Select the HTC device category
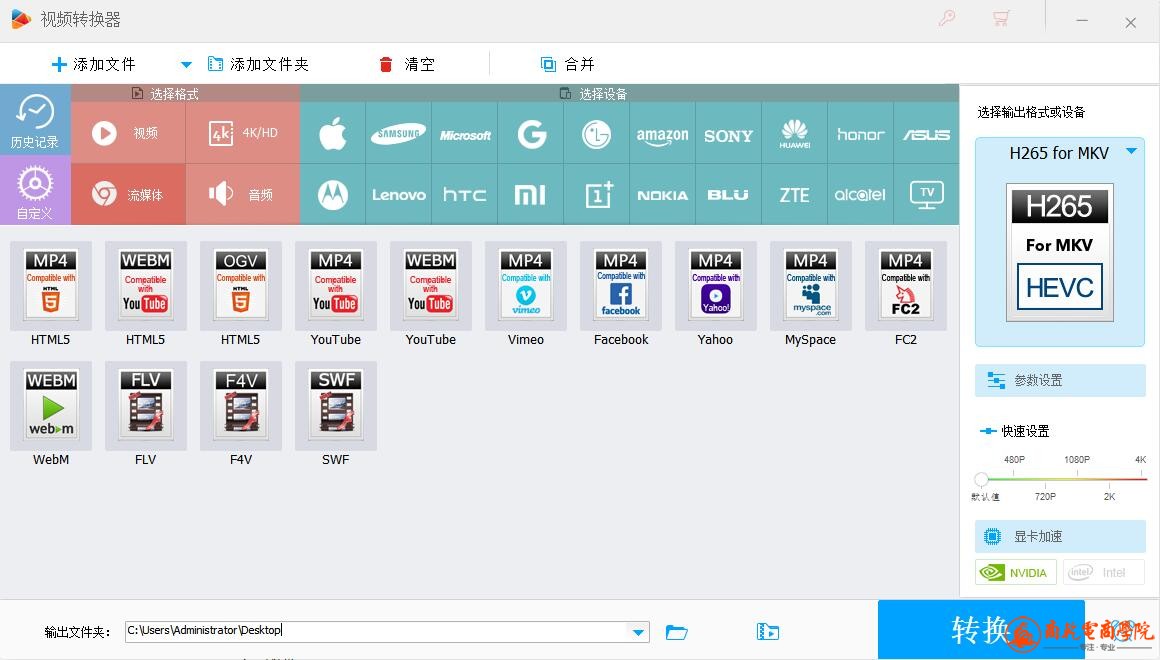Image resolution: width=1160 pixels, height=660 pixels. [x=465, y=195]
